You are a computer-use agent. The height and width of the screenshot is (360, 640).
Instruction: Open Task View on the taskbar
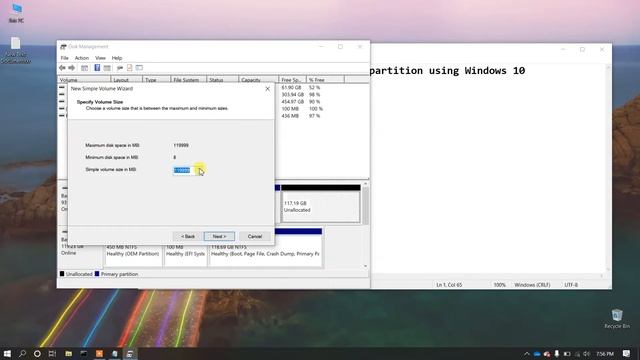pyautogui.click(x=52, y=353)
